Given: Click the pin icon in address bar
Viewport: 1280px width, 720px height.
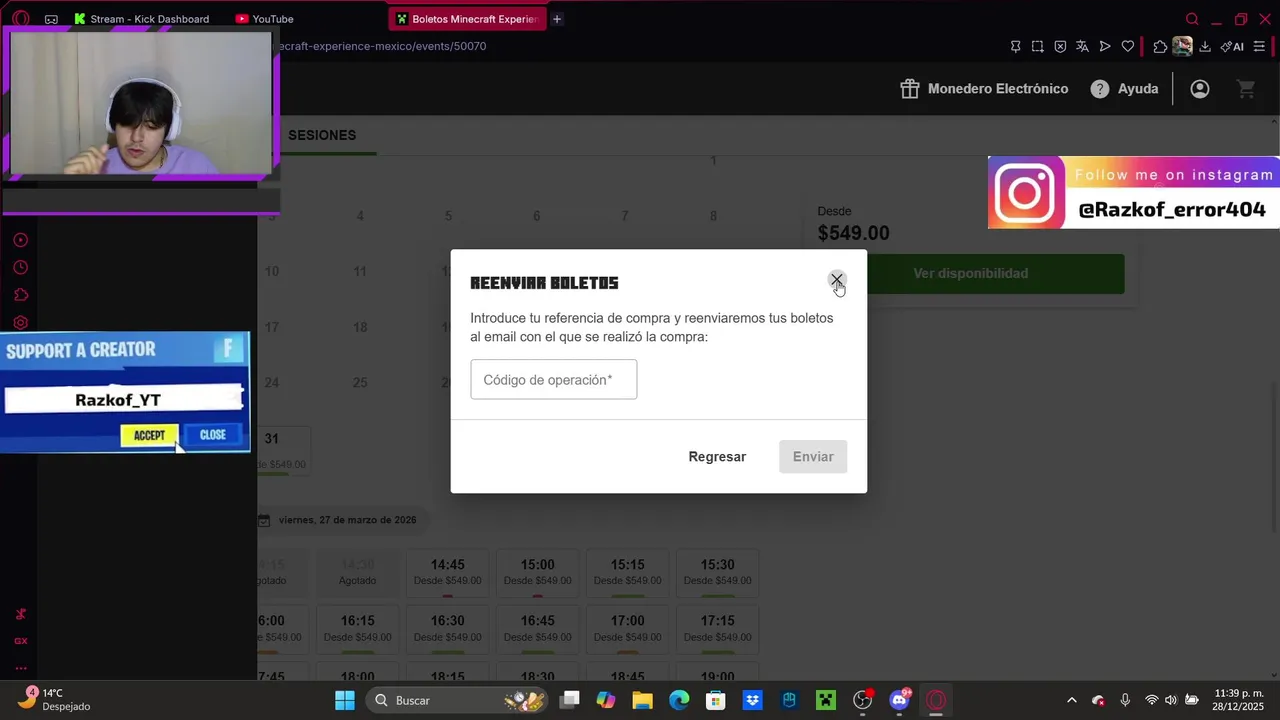Looking at the screenshot, I should tap(1015, 46).
